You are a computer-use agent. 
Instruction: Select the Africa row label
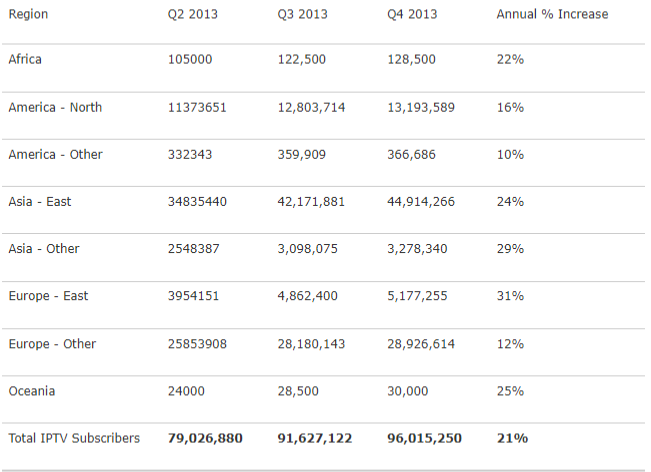tap(25, 60)
